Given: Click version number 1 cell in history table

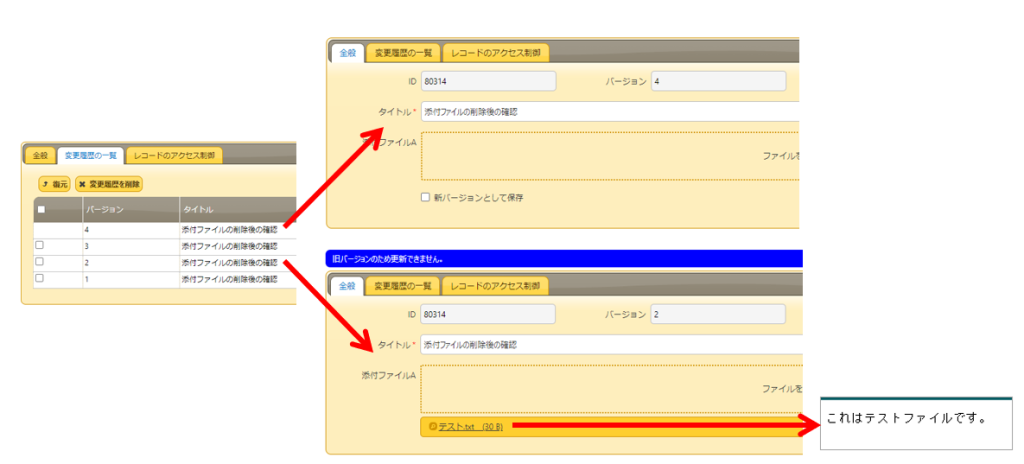Looking at the screenshot, I should coord(131,279).
